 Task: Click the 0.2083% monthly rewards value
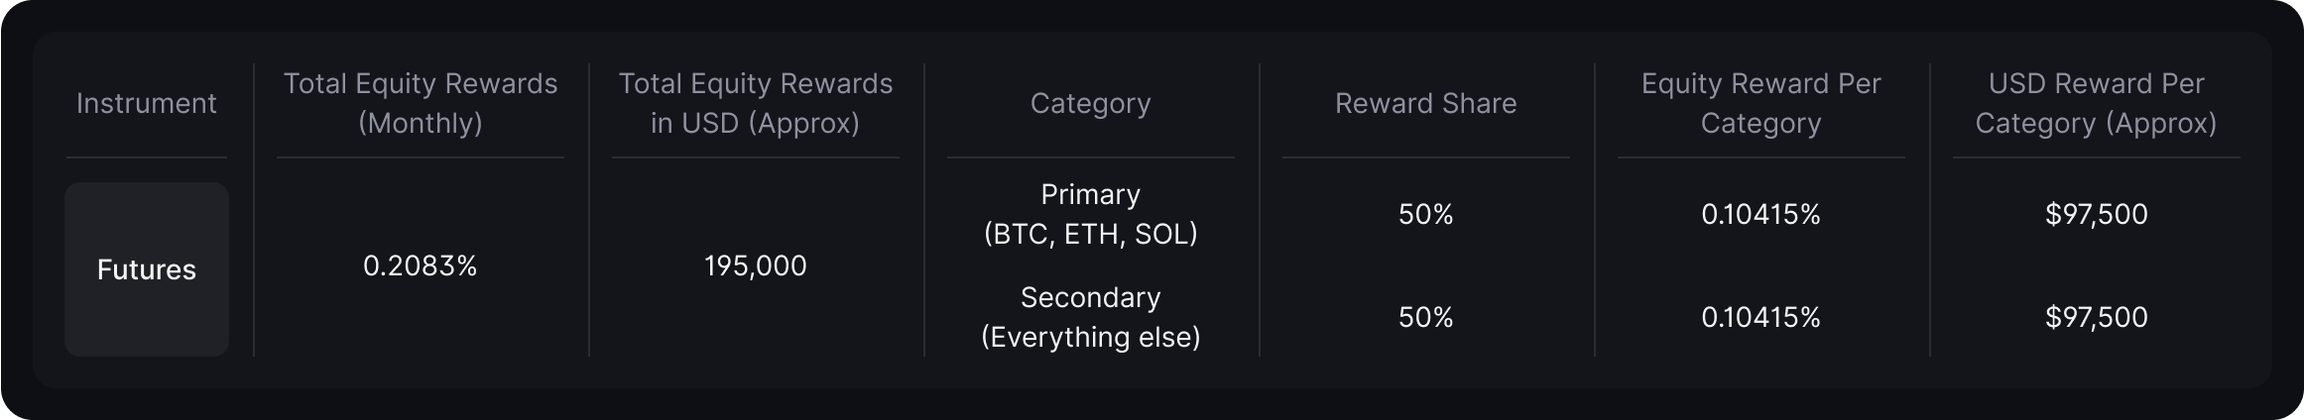[x=420, y=265]
